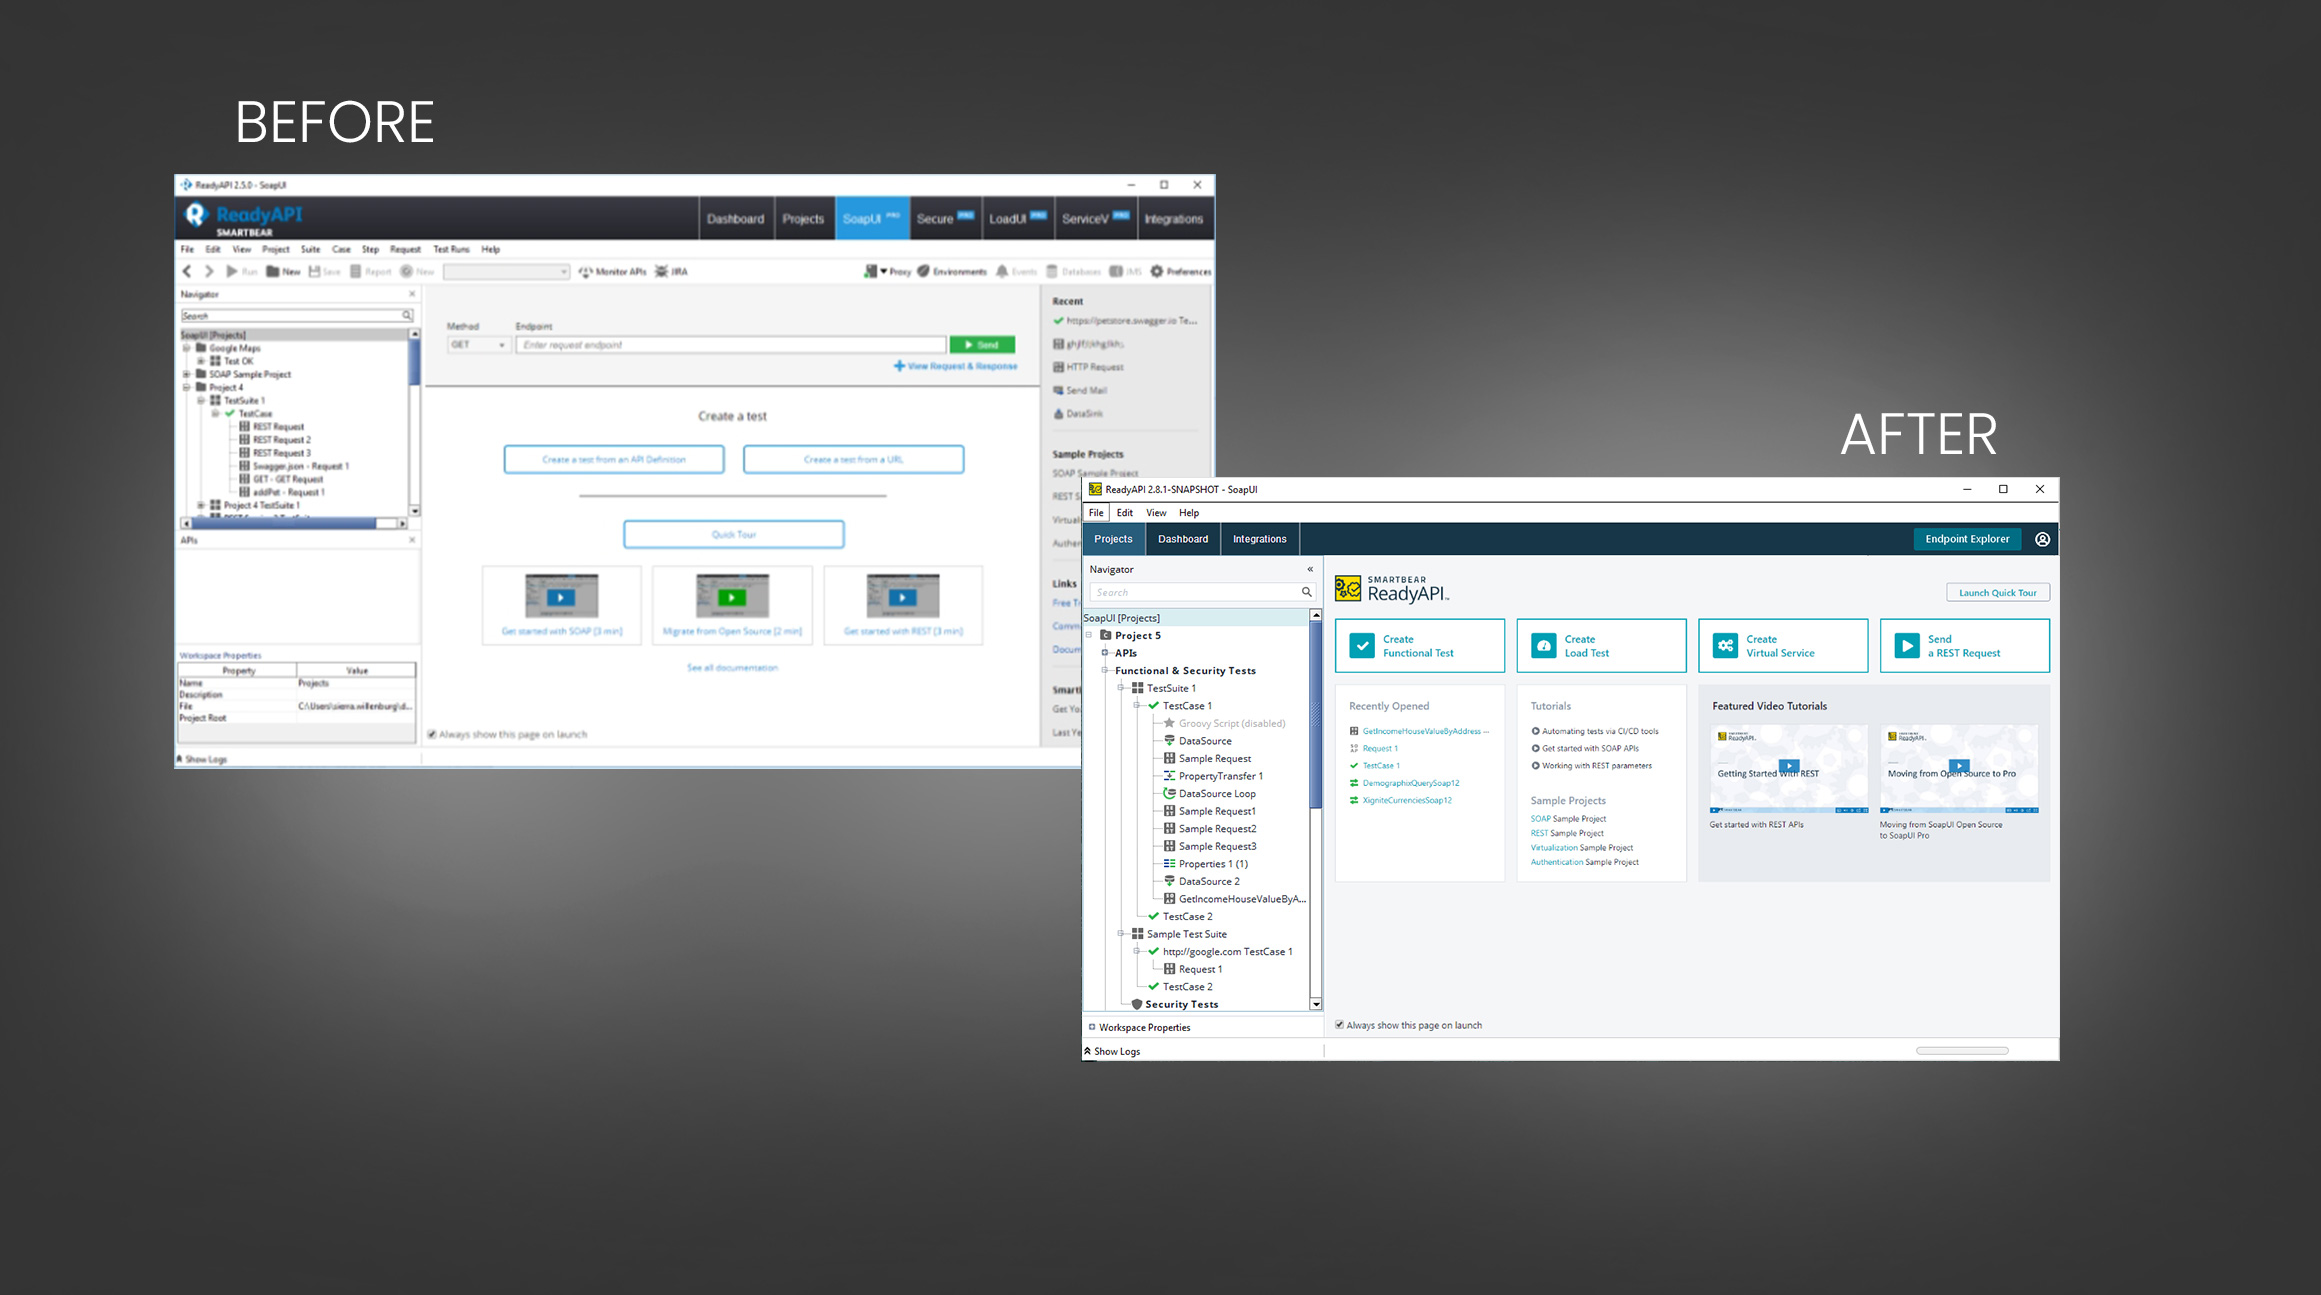The width and height of the screenshot is (2321, 1295).
Task: Click the Endpoint Explorer button
Action: (1967, 539)
